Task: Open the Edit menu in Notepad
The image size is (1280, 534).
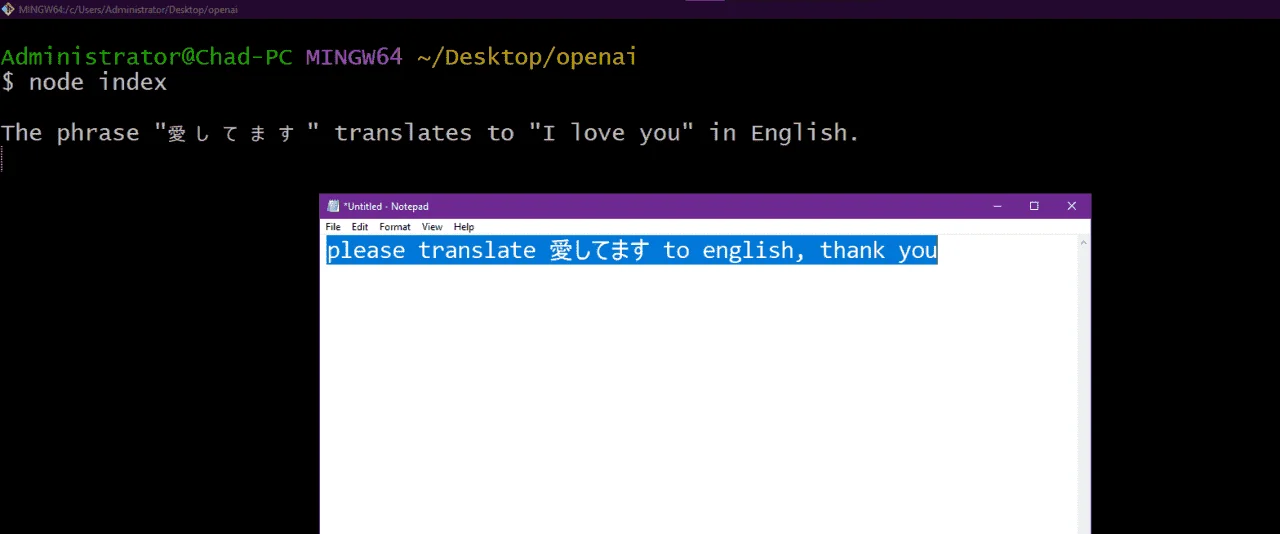Action: [x=360, y=227]
